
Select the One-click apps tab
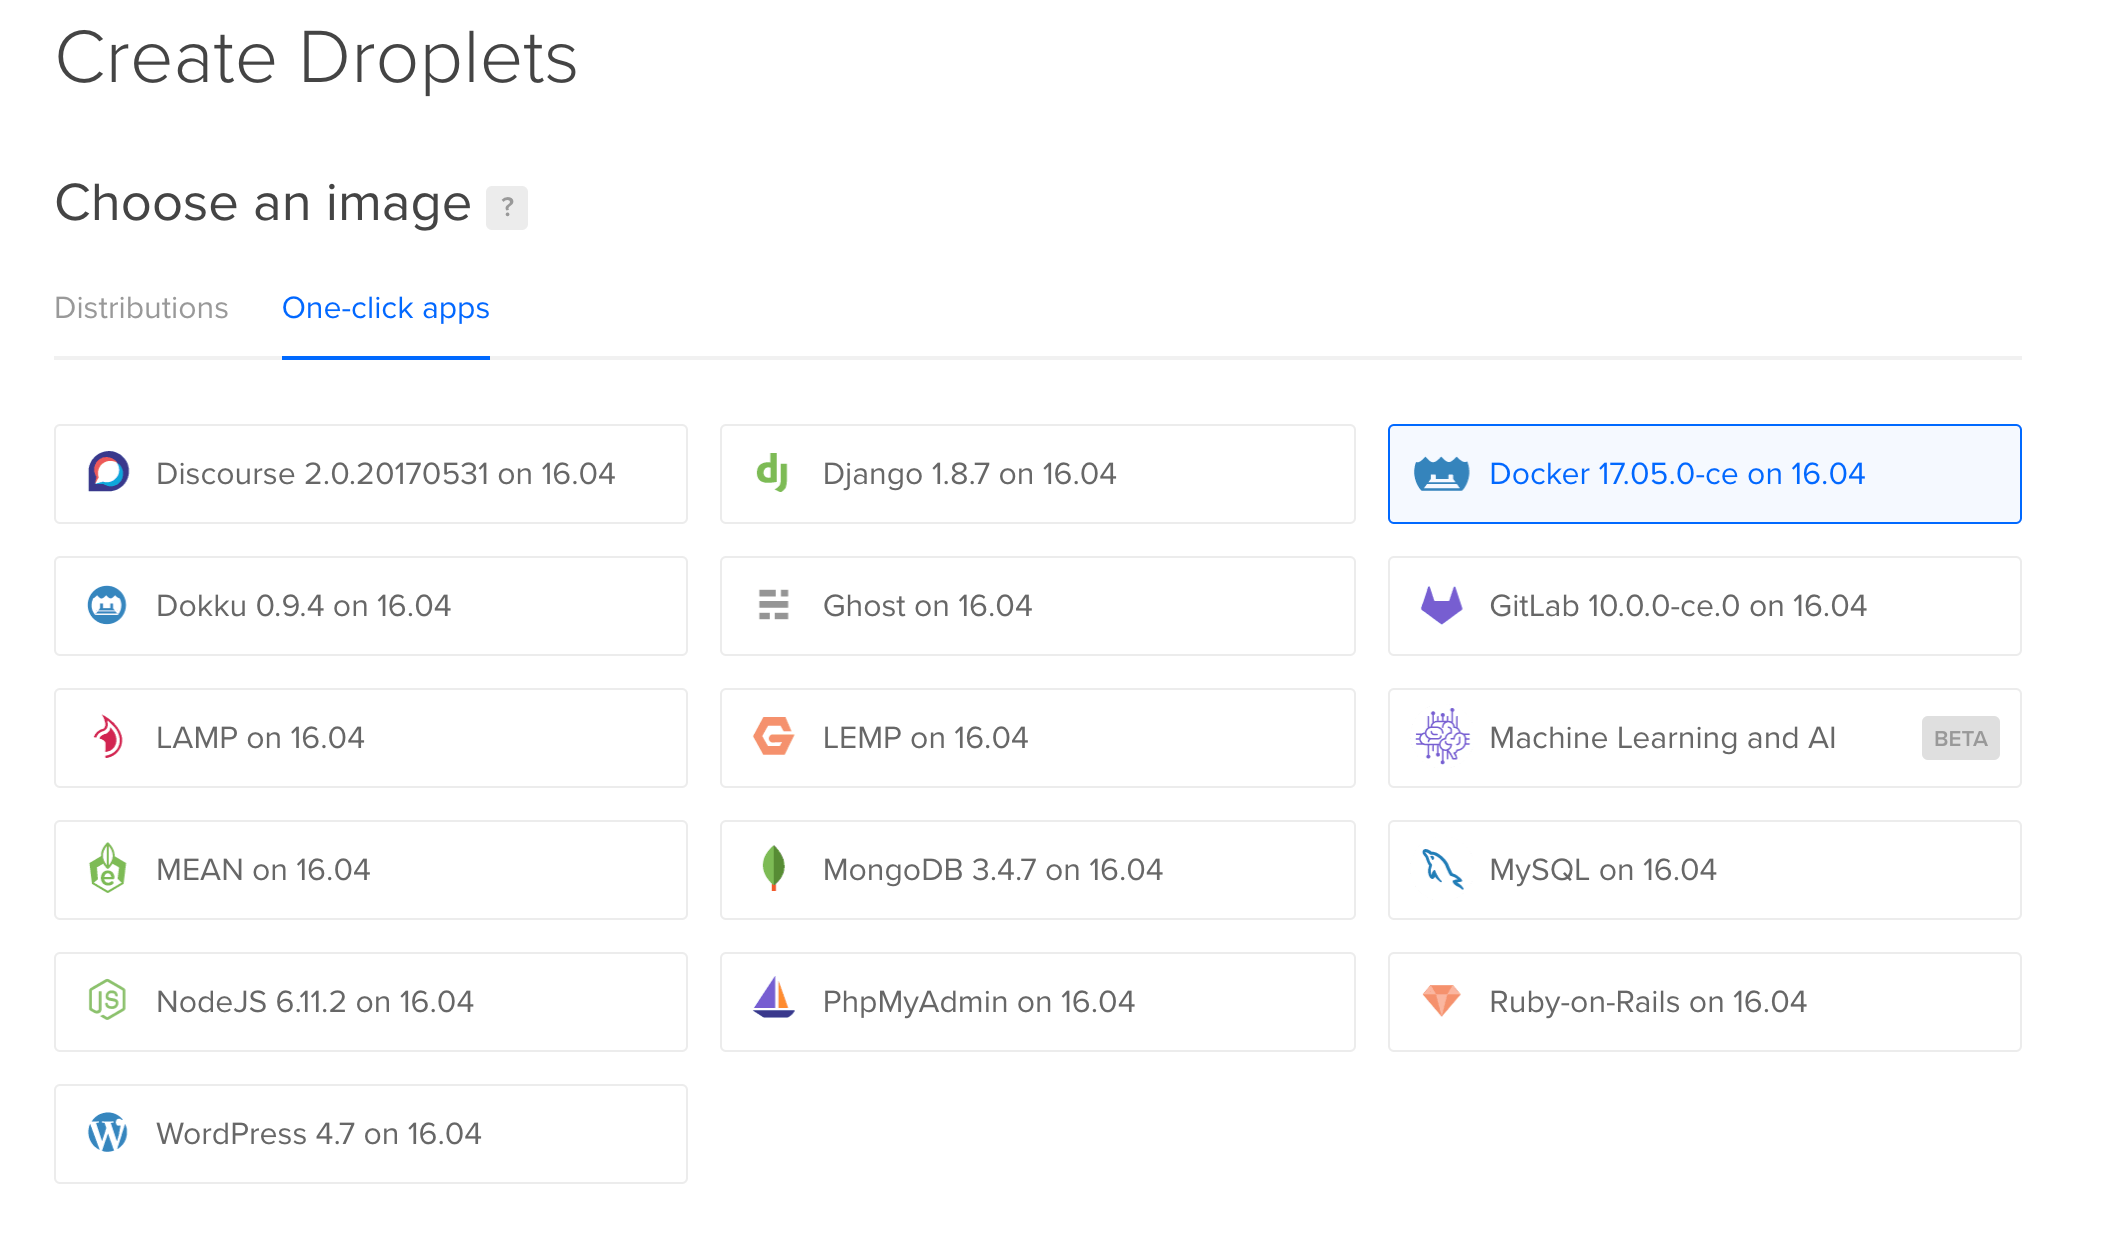tap(385, 308)
